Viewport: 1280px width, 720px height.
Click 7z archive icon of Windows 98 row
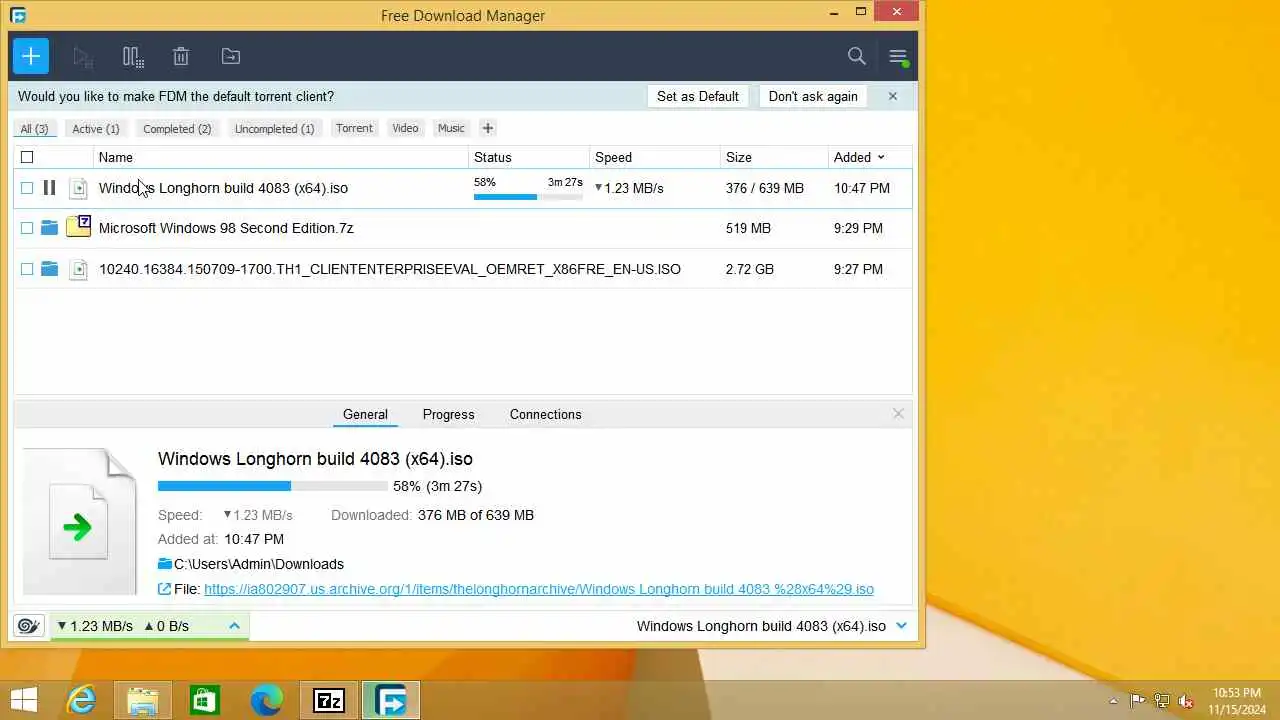[x=78, y=227]
